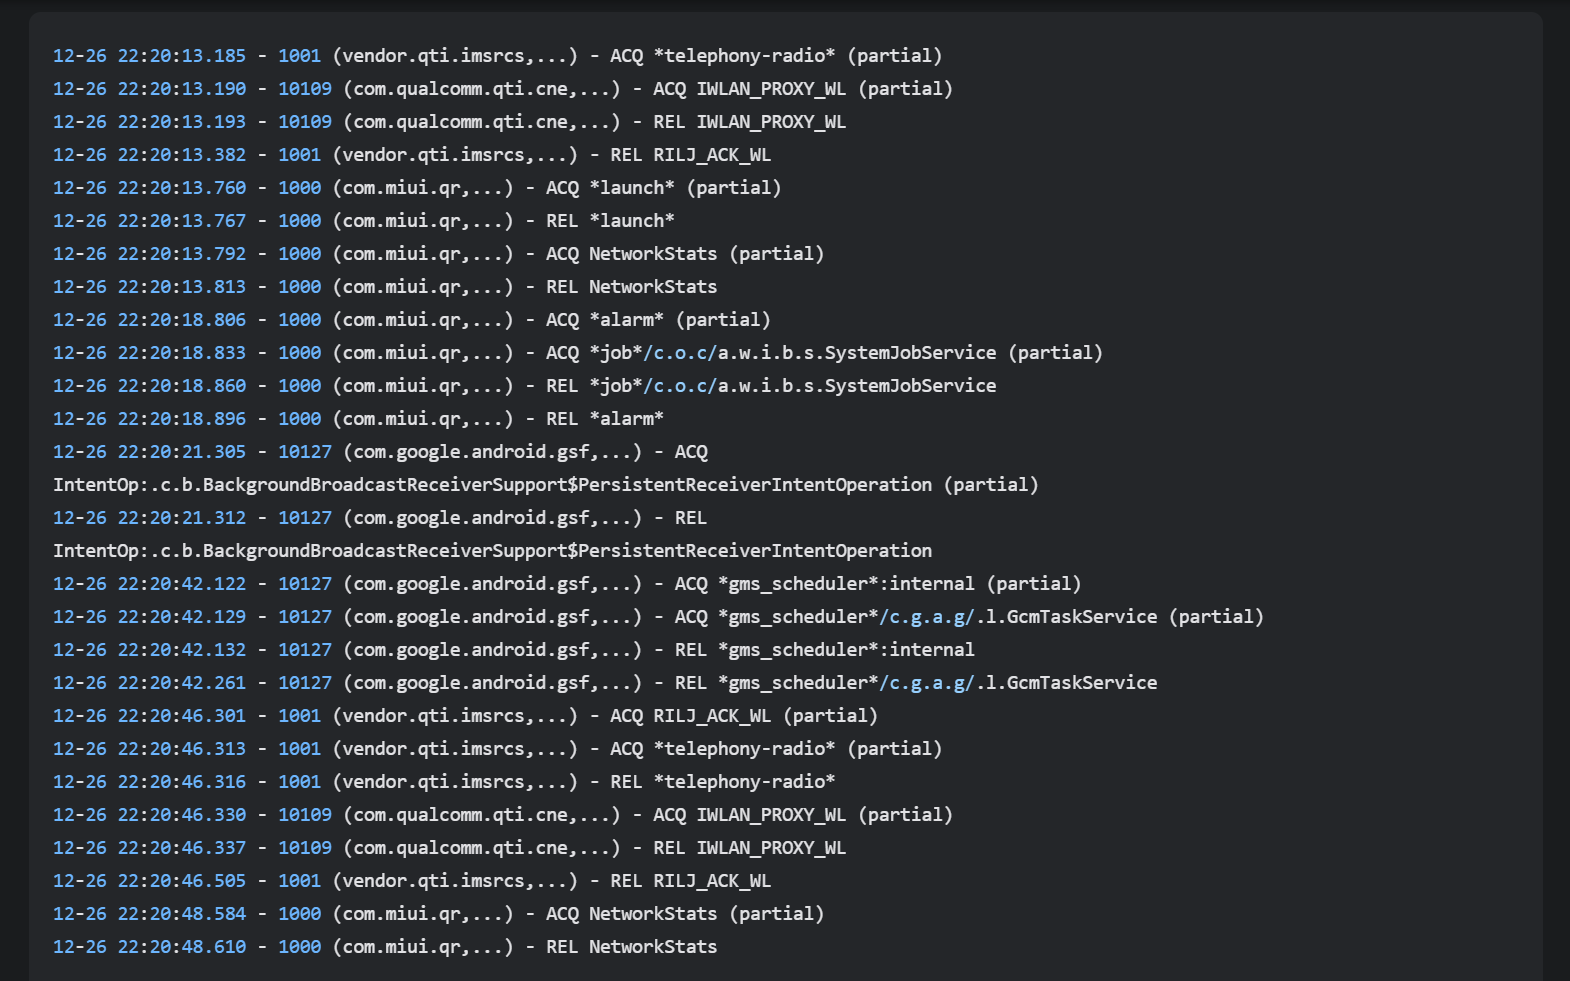The height and width of the screenshot is (981, 1570).
Task: Click ACQ RILJ_ACK_WL (partial) on the 22:20:46.301 line
Action: (744, 716)
